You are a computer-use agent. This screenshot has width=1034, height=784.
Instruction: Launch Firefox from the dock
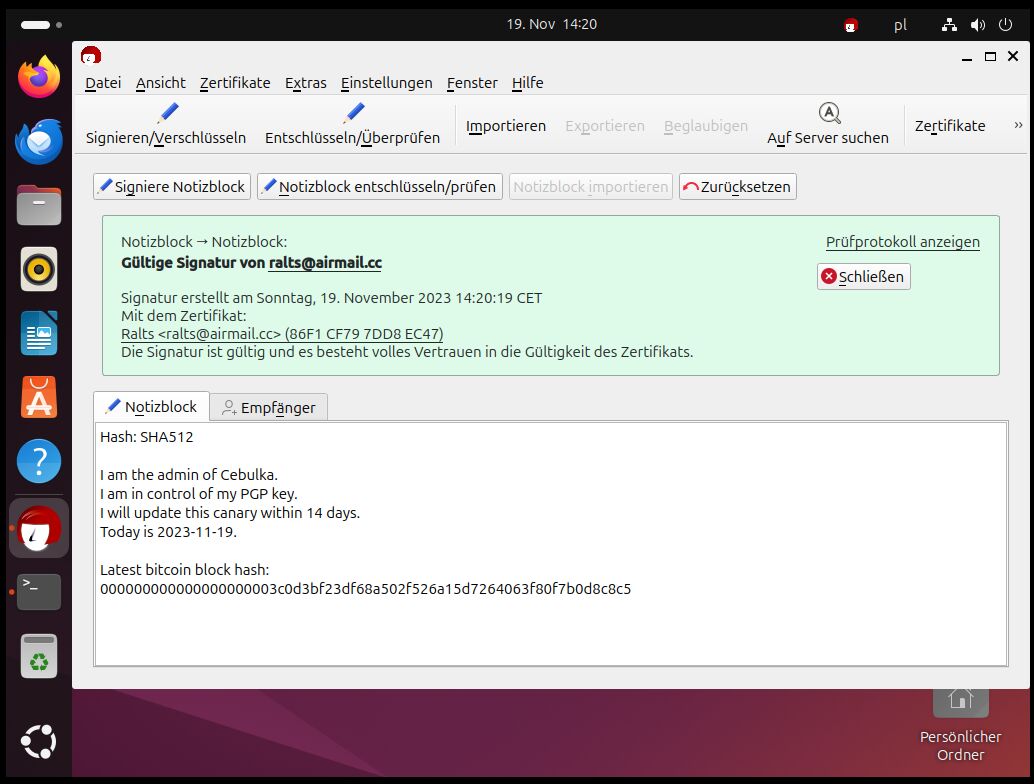39,78
